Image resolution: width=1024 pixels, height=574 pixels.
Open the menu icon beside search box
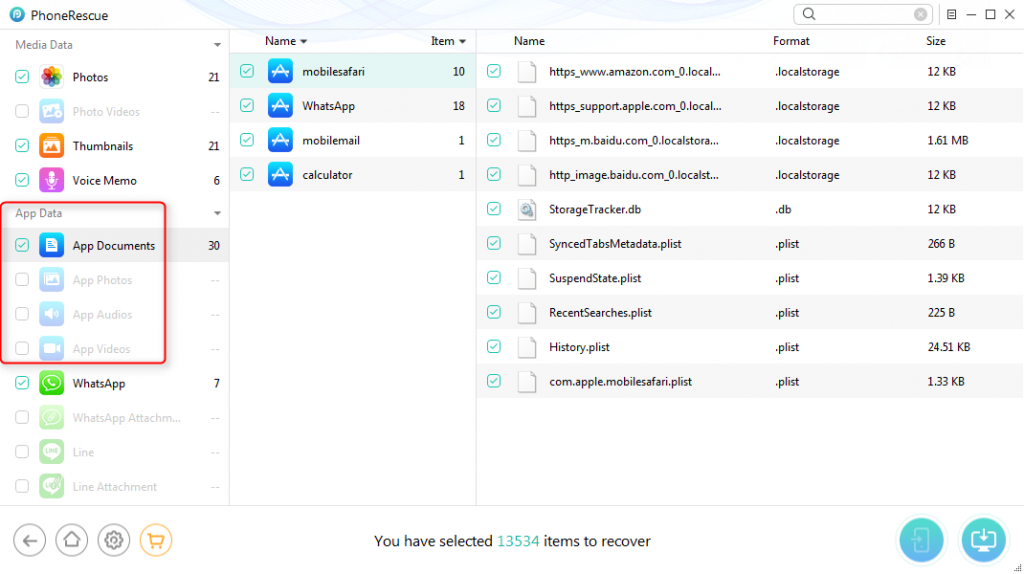coord(951,14)
